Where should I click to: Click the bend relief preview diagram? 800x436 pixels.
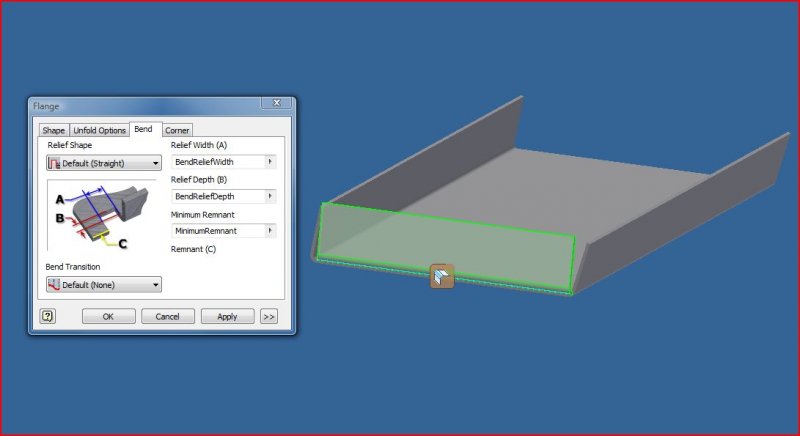[x=102, y=215]
